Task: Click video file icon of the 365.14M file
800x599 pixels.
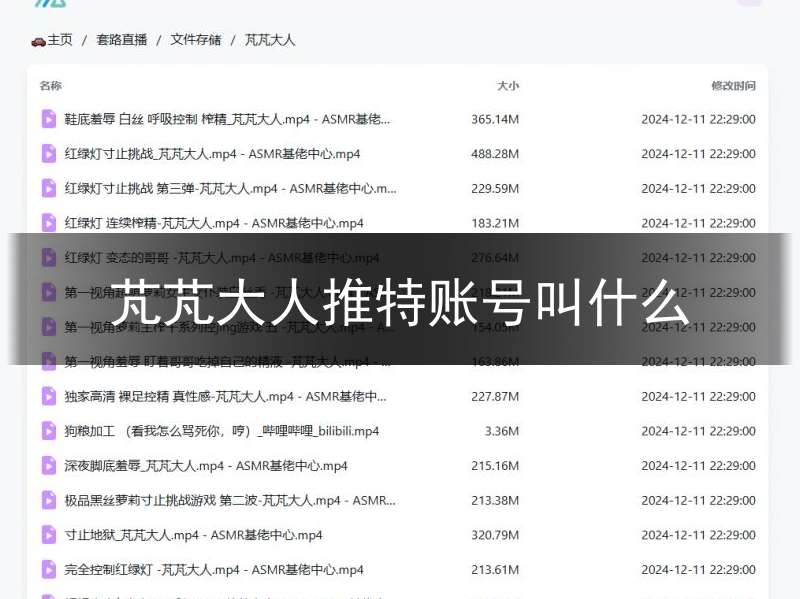Action: (48, 119)
